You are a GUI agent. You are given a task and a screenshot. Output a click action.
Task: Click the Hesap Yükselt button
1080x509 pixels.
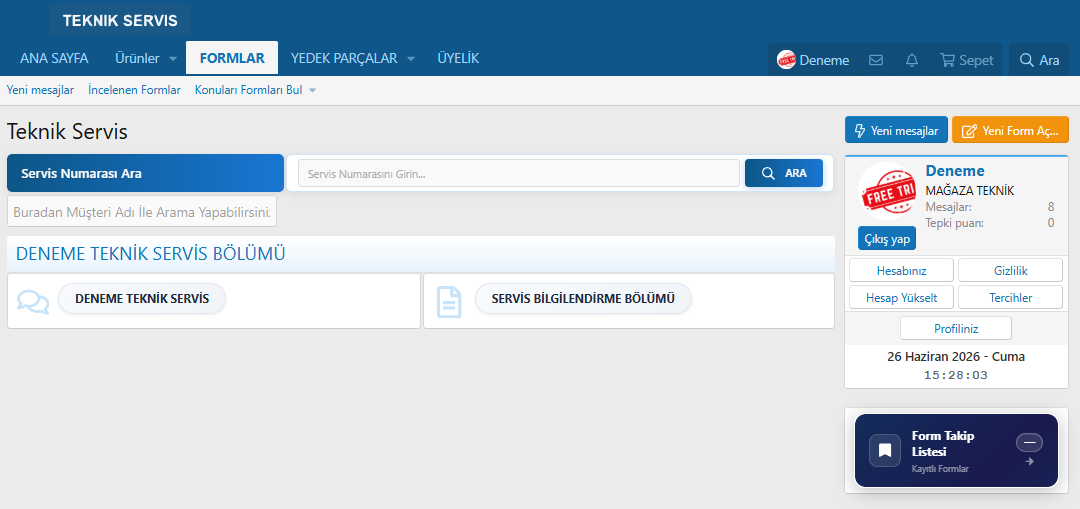click(x=902, y=298)
